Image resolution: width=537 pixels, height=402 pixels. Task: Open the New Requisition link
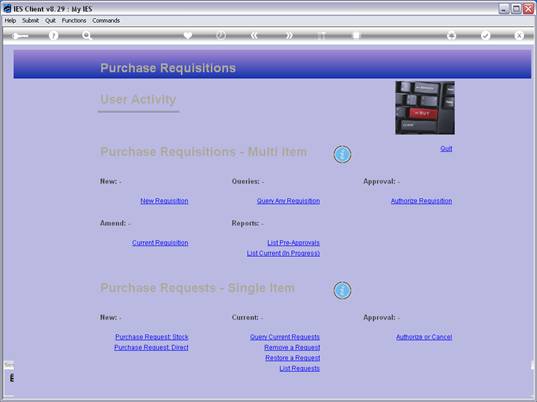click(164, 201)
